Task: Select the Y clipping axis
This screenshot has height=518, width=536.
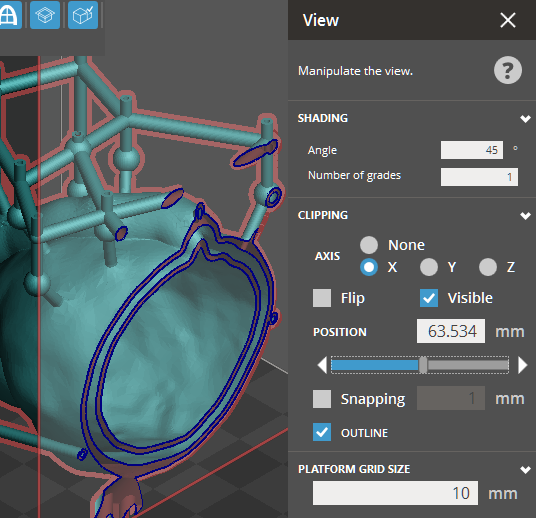Action: (429, 267)
